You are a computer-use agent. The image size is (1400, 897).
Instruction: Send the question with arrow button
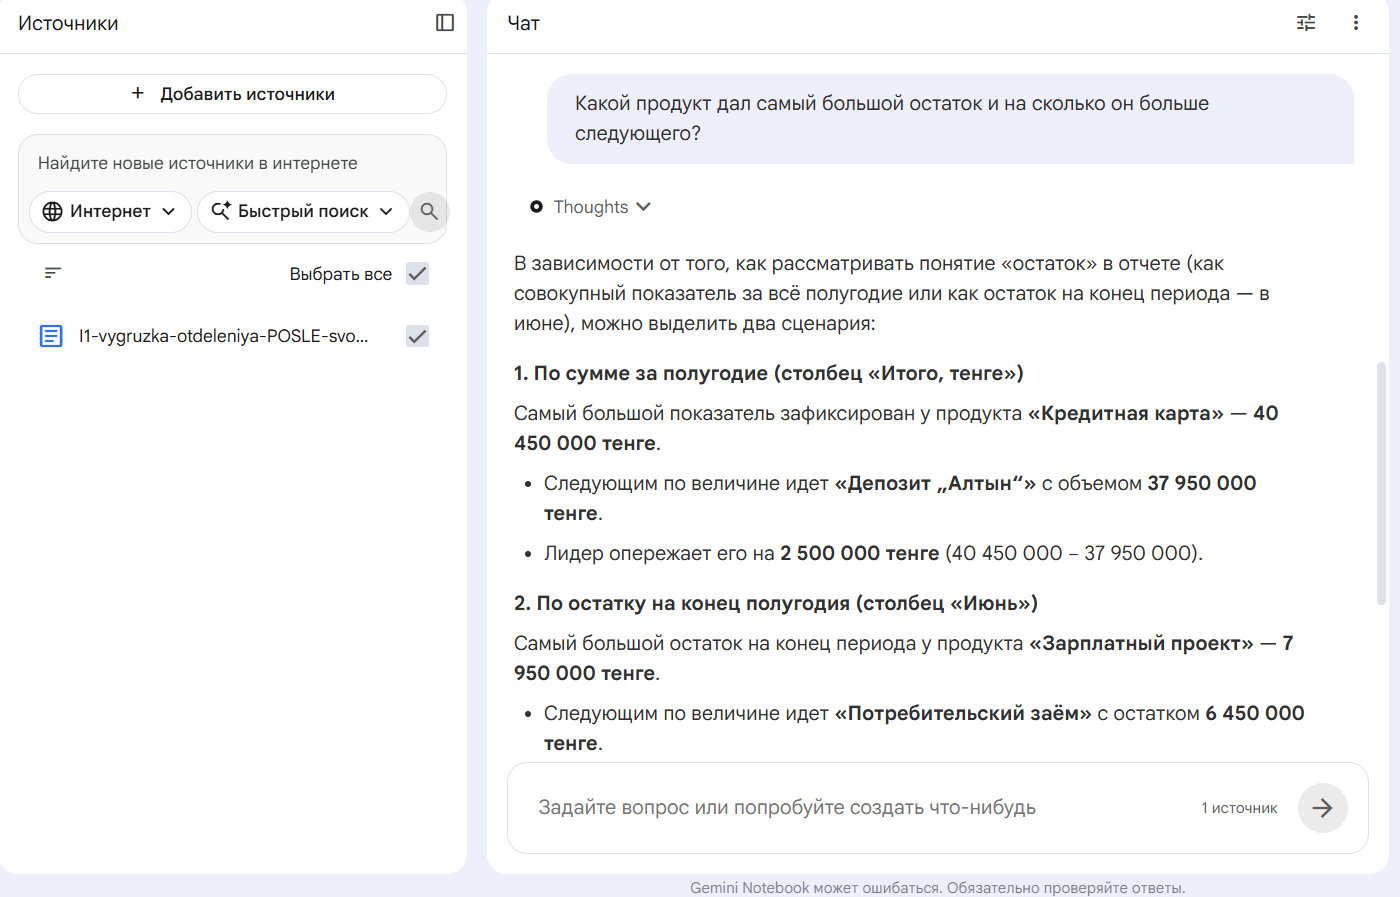(x=1323, y=808)
